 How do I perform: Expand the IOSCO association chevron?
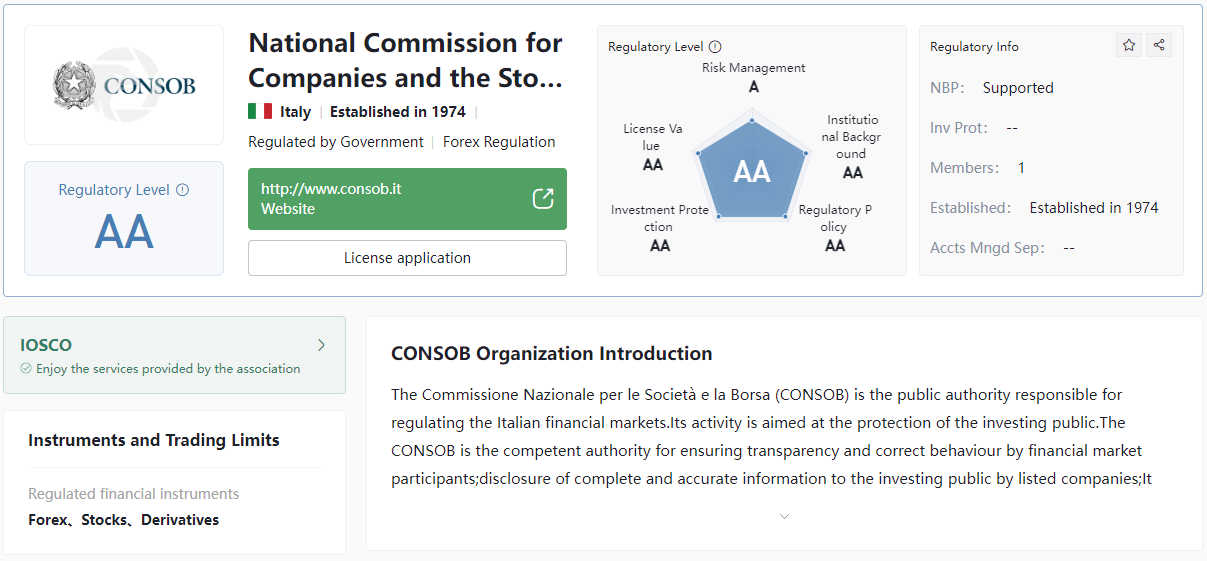click(321, 345)
